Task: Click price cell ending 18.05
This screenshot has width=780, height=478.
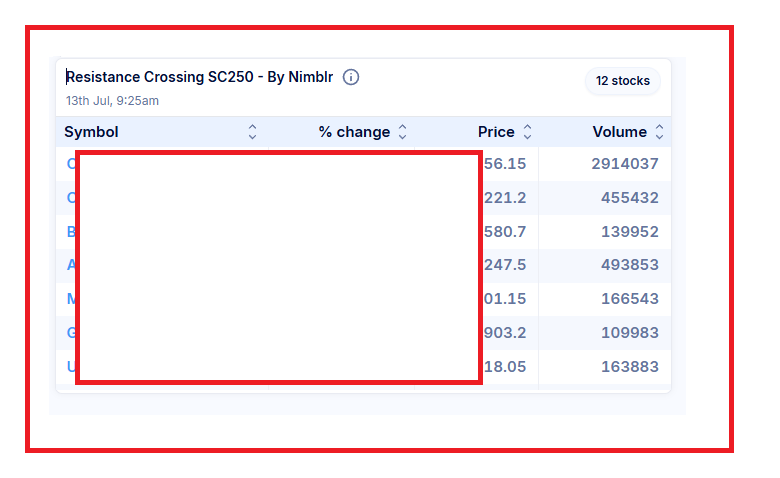Action: click(505, 367)
